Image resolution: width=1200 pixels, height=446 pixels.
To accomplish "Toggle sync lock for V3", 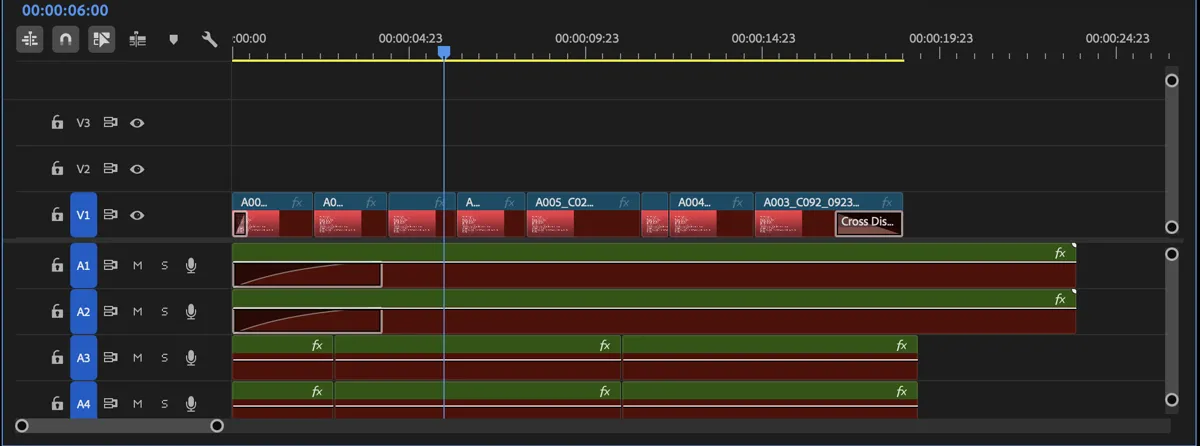I will 111,123.
